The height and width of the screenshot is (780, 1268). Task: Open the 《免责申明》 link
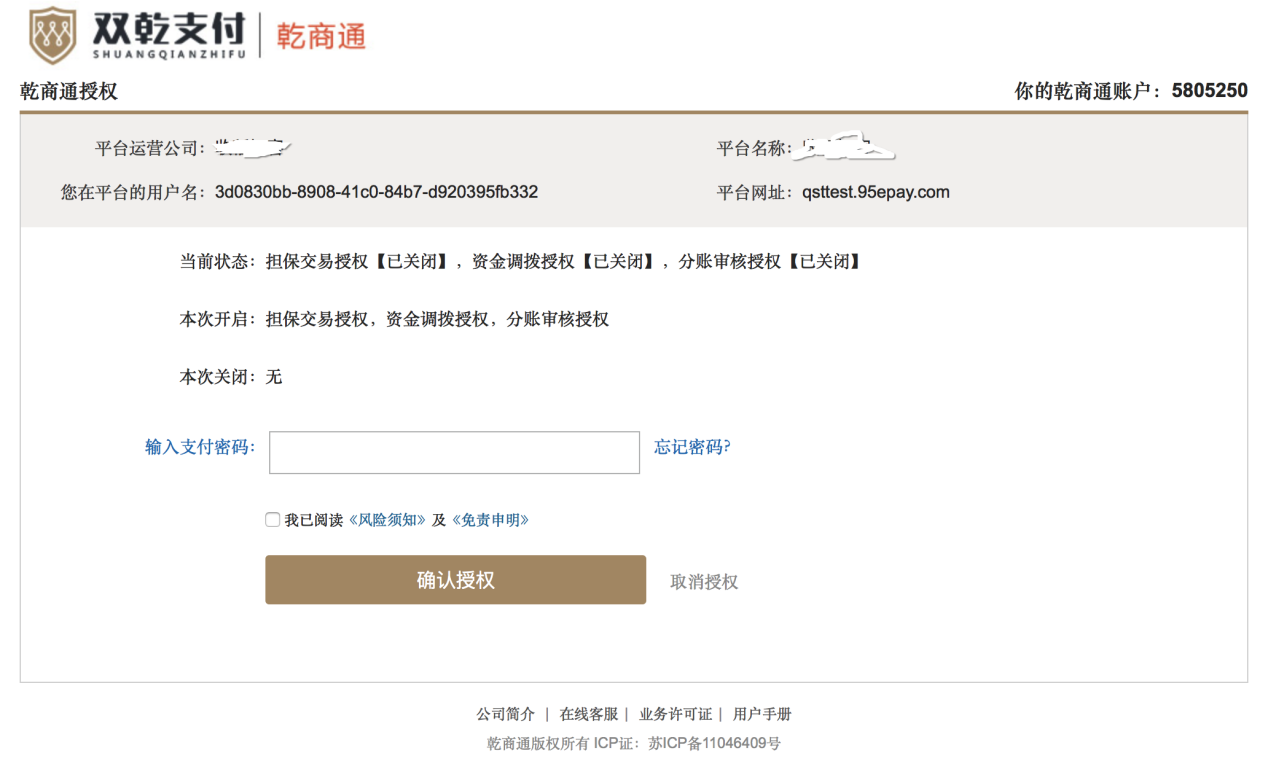point(490,520)
